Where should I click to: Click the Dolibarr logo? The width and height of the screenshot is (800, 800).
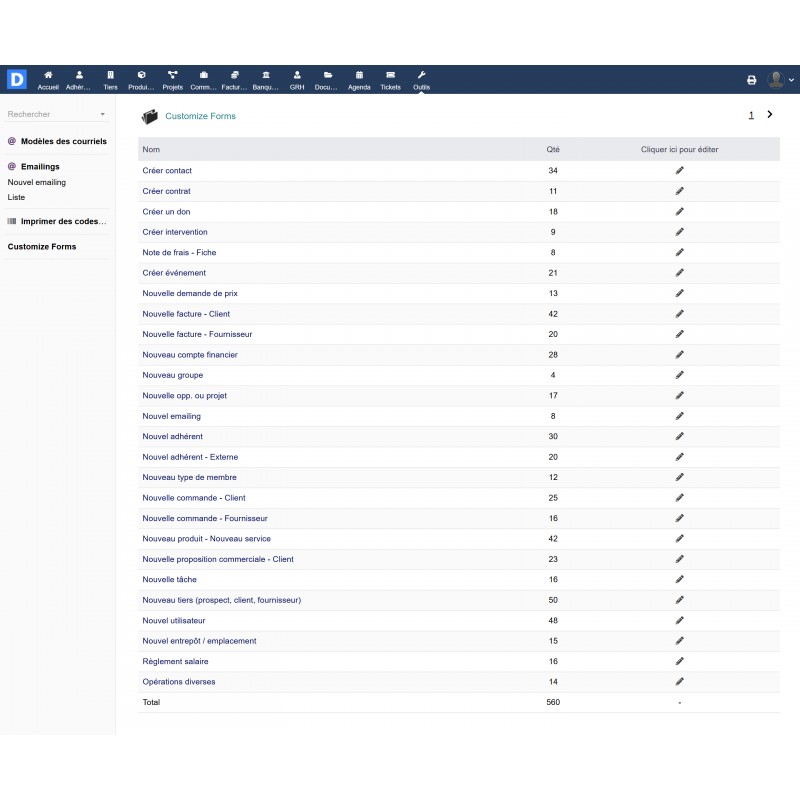coord(16,78)
